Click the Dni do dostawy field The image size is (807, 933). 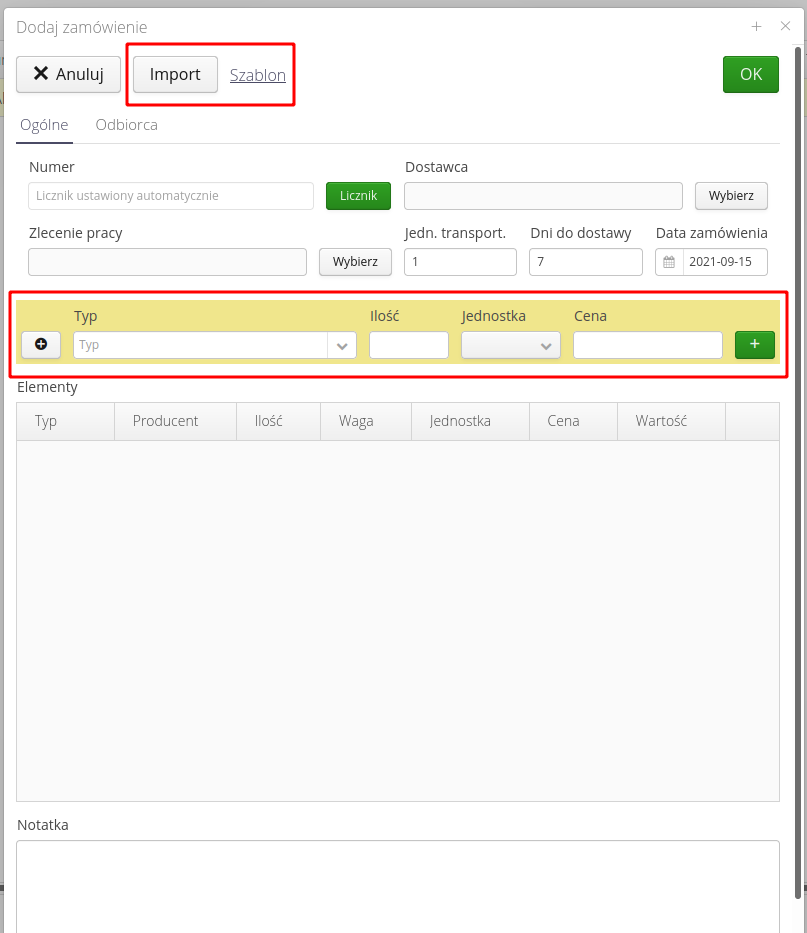585,262
